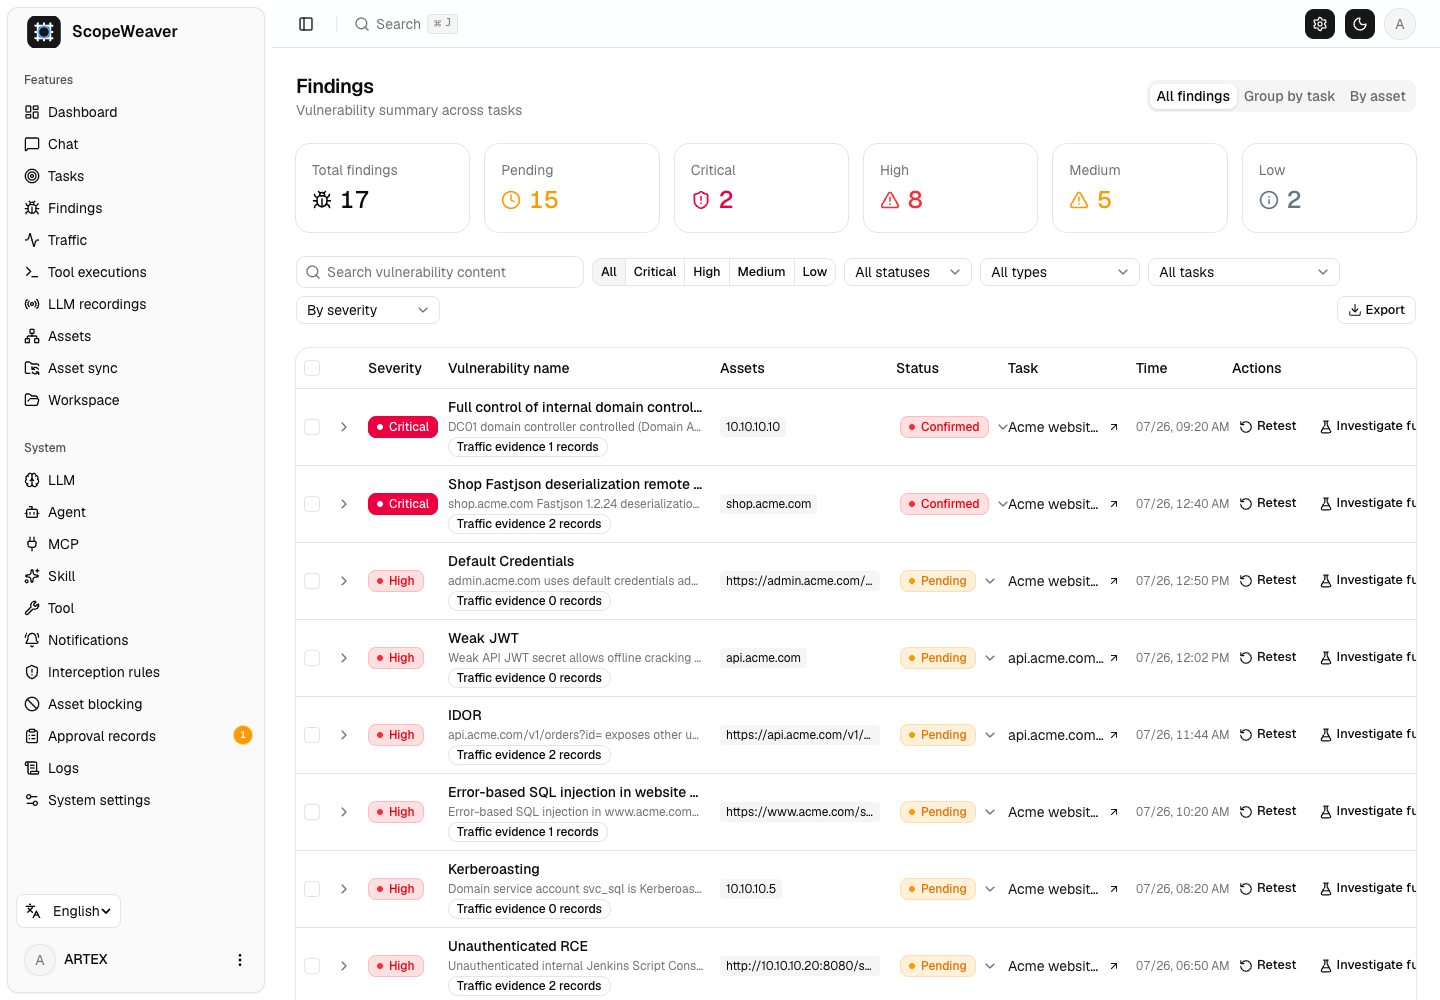Open the English language selector
The width and height of the screenshot is (1440, 1000).
coord(69,911)
